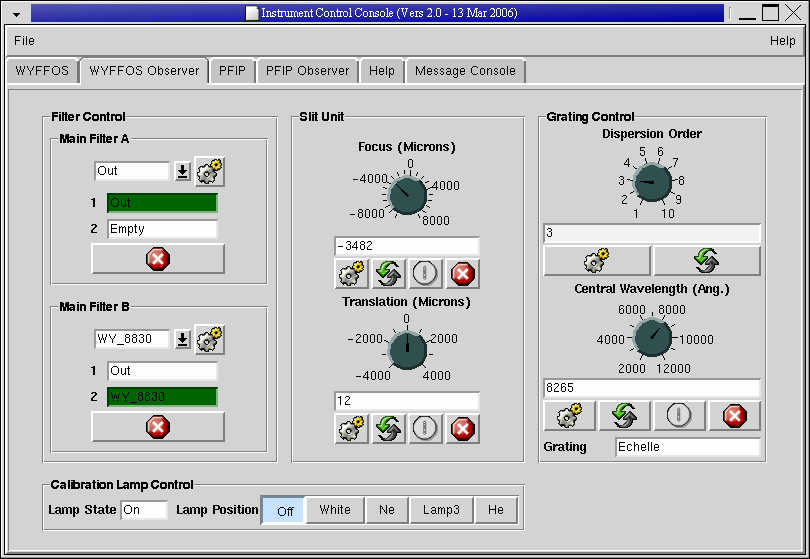Open Main Filter B dropdown arrow

click(182, 339)
